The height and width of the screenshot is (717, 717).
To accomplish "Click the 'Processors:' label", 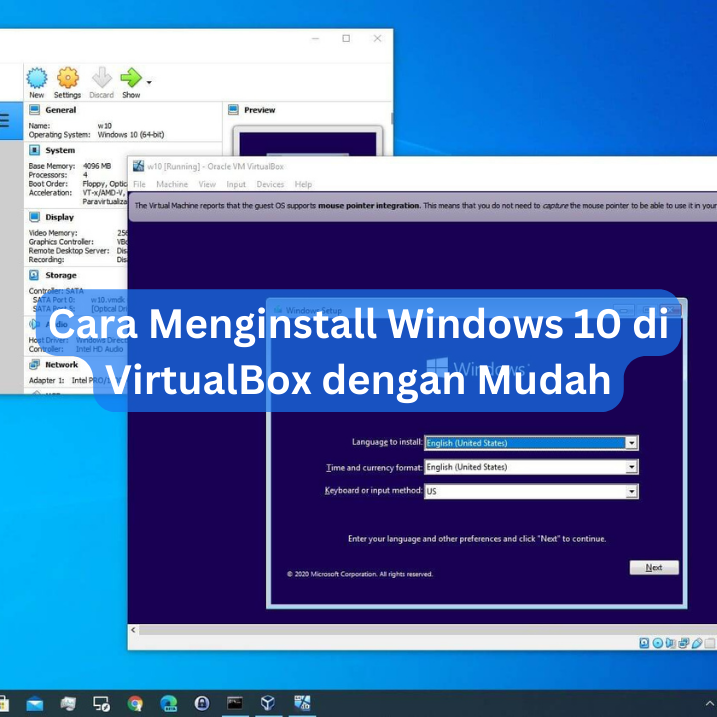I will tap(48, 175).
